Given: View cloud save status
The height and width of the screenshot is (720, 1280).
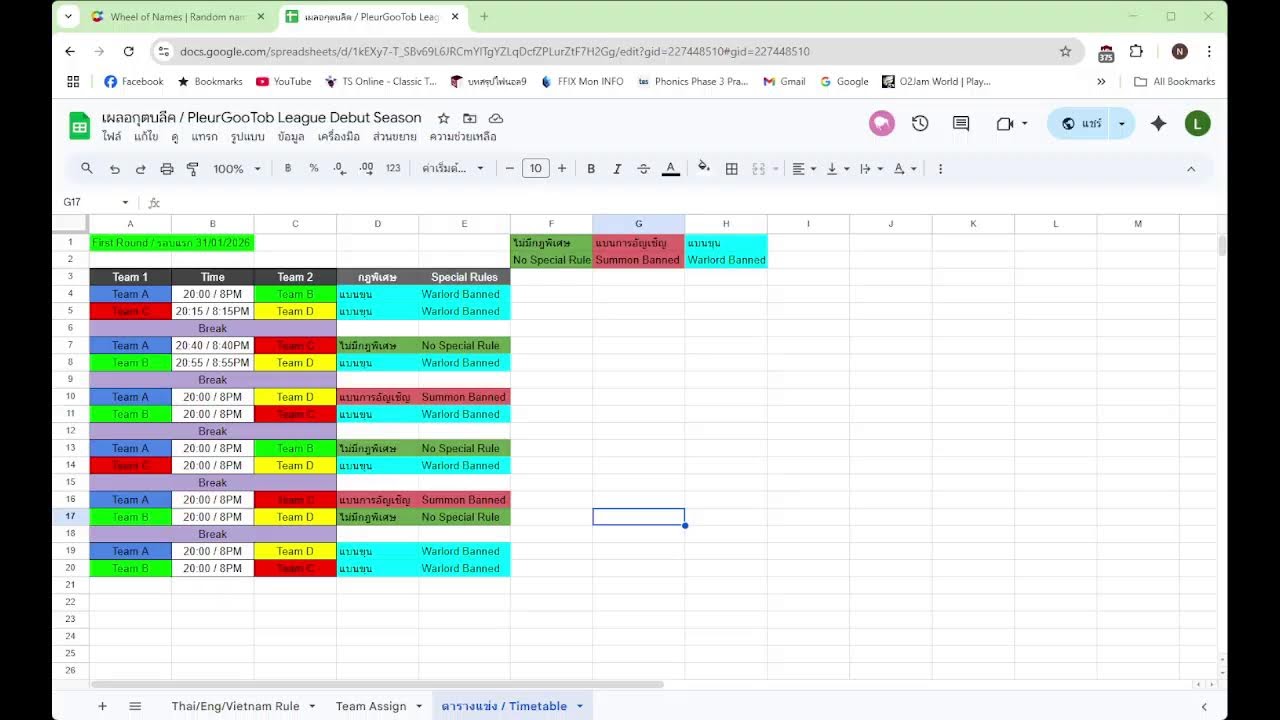Looking at the screenshot, I should click(x=496, y=118).
